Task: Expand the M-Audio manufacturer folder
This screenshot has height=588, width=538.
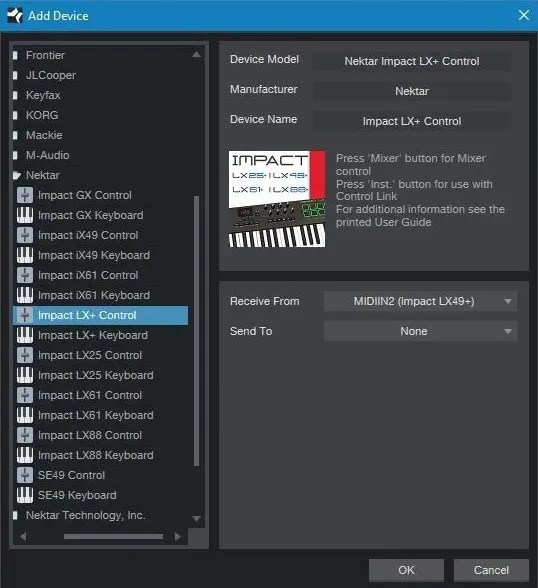Action: point(15,155)
